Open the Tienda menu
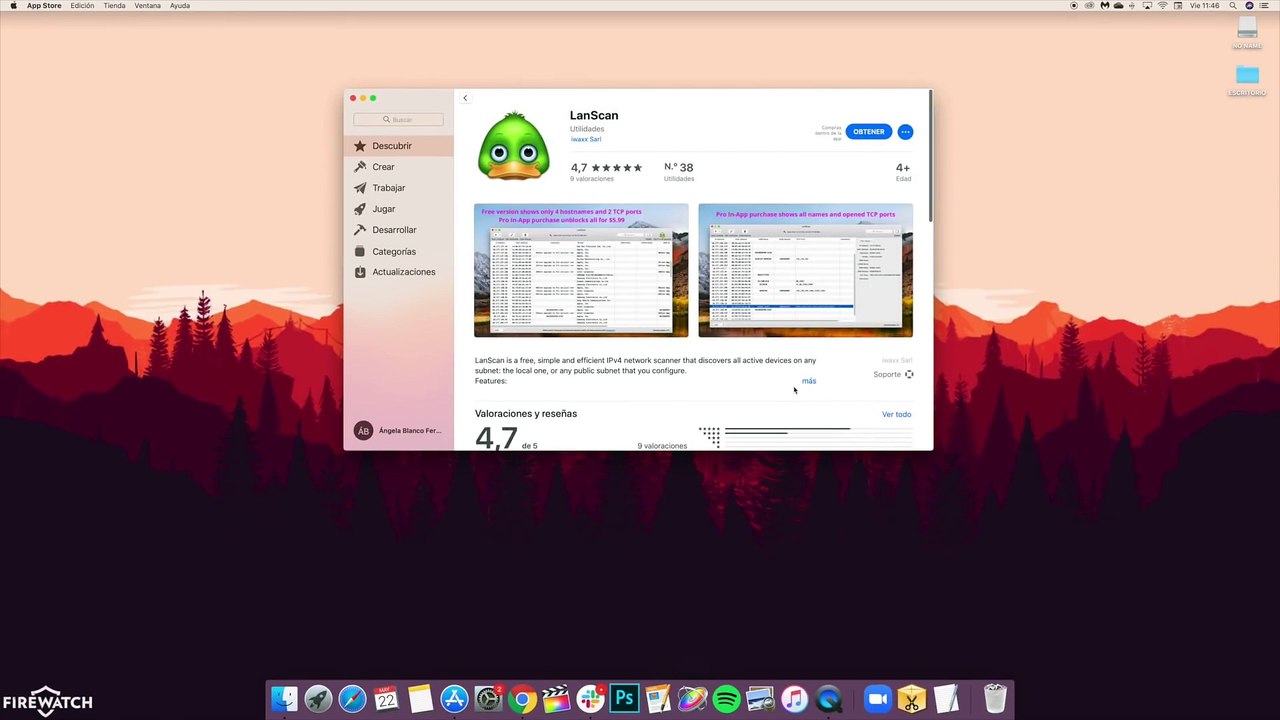The height and width of the screenshot is (720, 1280). (x=115, y=5)
